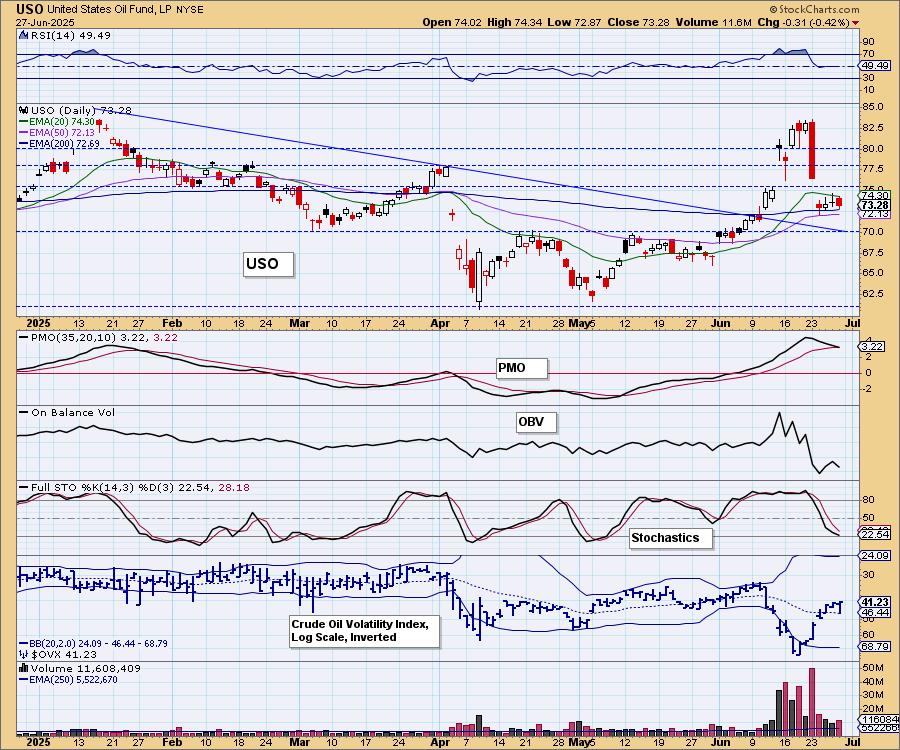Click the 20M label on the volume axis
This screenshot has width=900, height=750.
point(872,709)
